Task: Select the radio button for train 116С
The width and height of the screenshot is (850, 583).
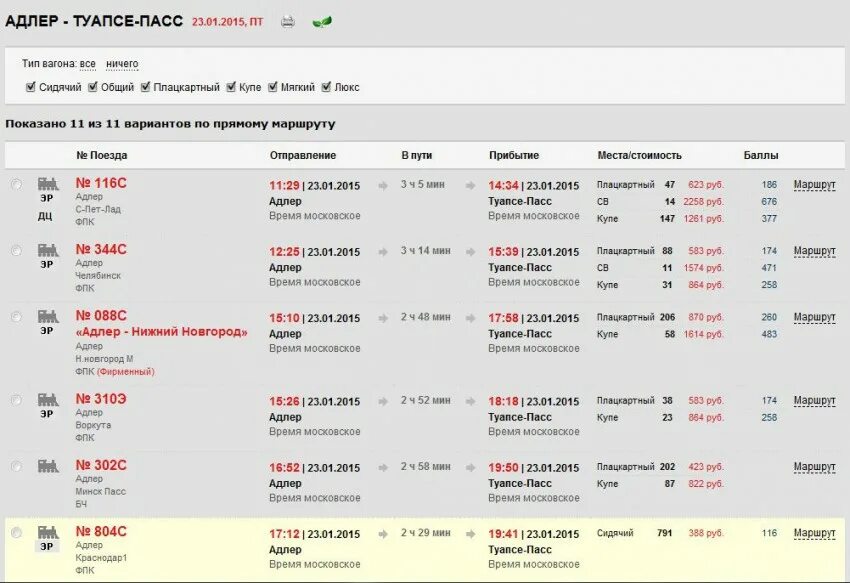Action: [16, 185]
